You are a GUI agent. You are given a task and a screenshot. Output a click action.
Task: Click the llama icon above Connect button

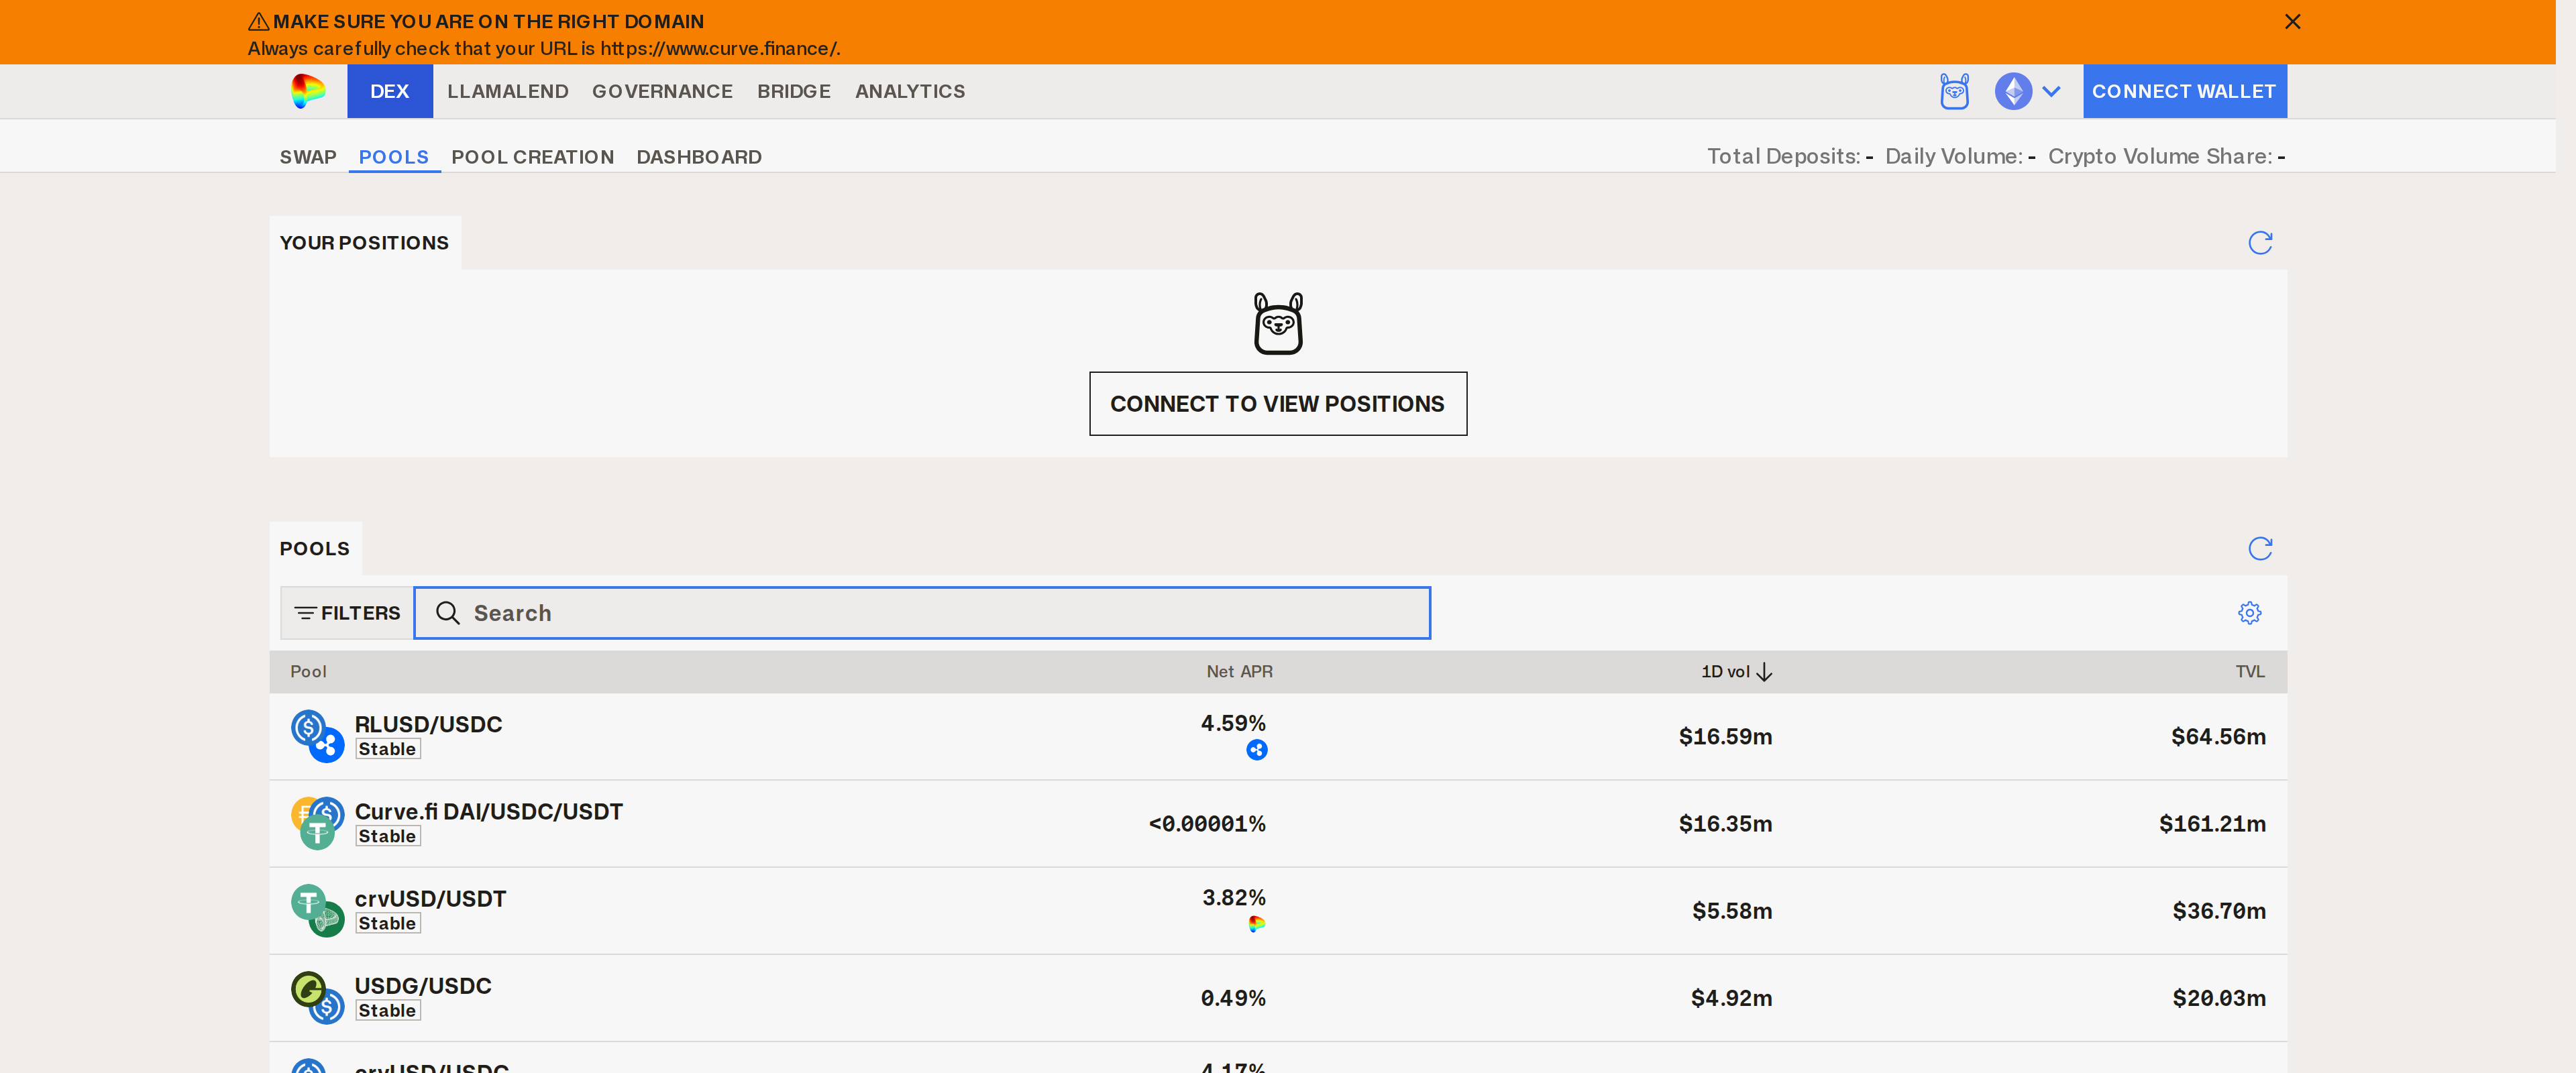tap(1278, 323)
